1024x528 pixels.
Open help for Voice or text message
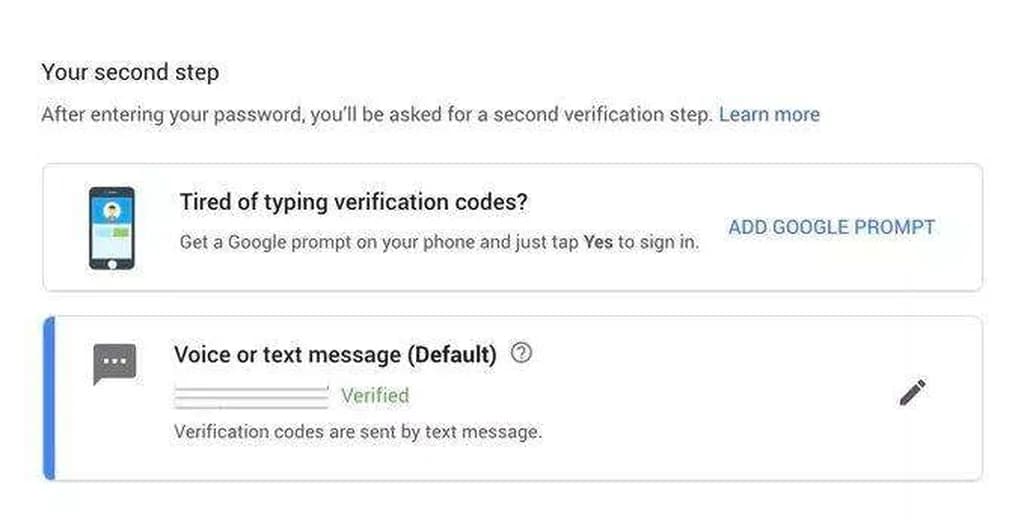coord(521,353)
